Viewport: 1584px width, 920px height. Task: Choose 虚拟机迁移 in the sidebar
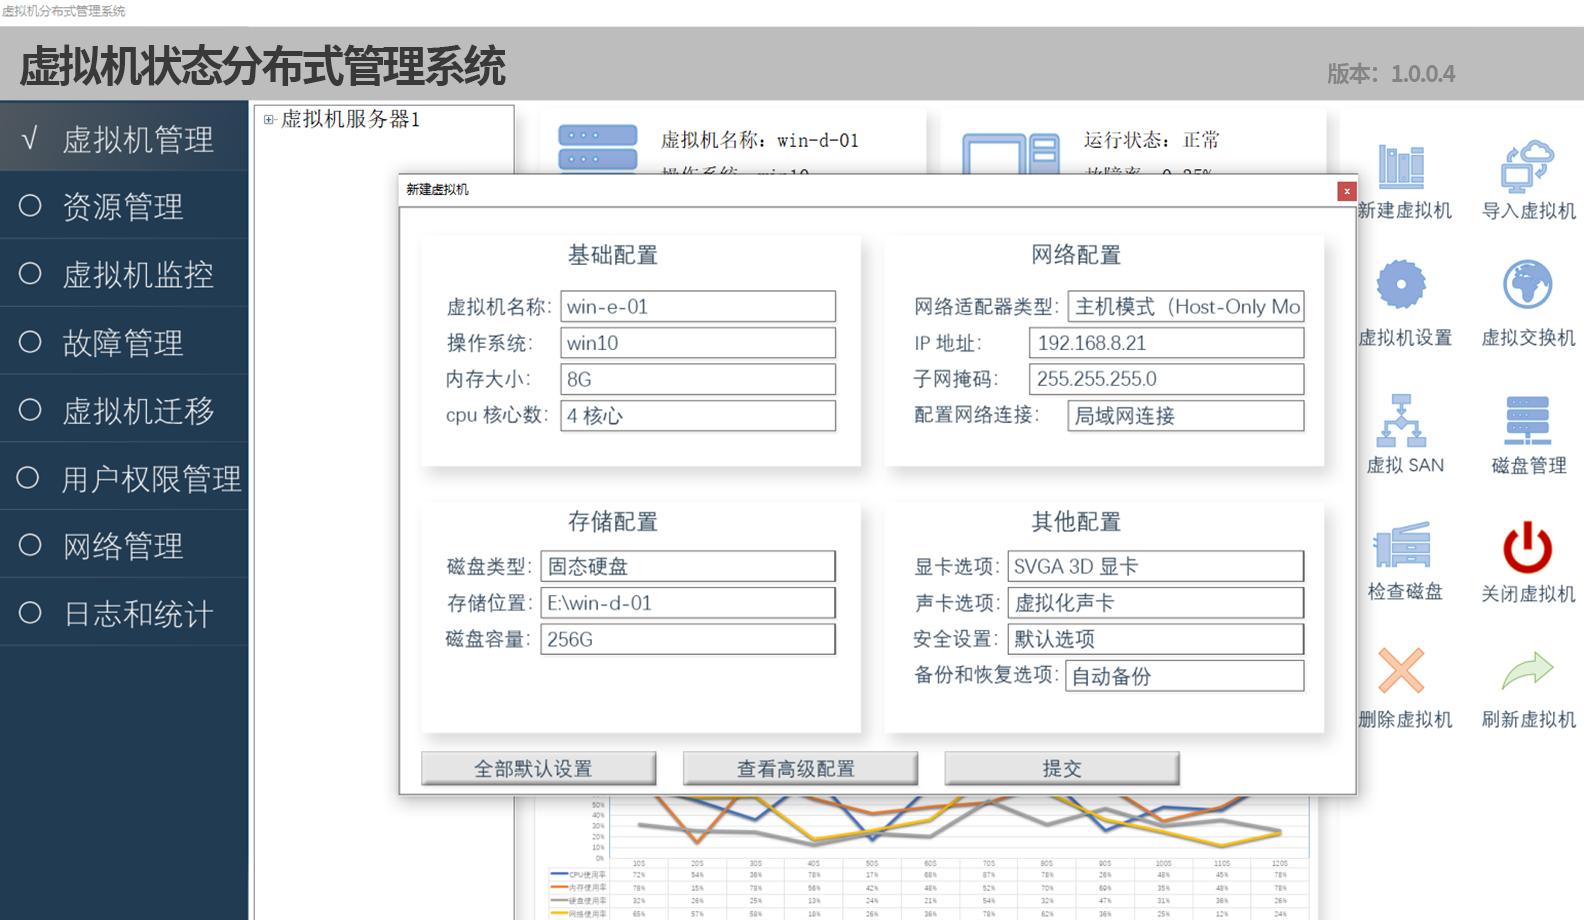coord(124,409)
